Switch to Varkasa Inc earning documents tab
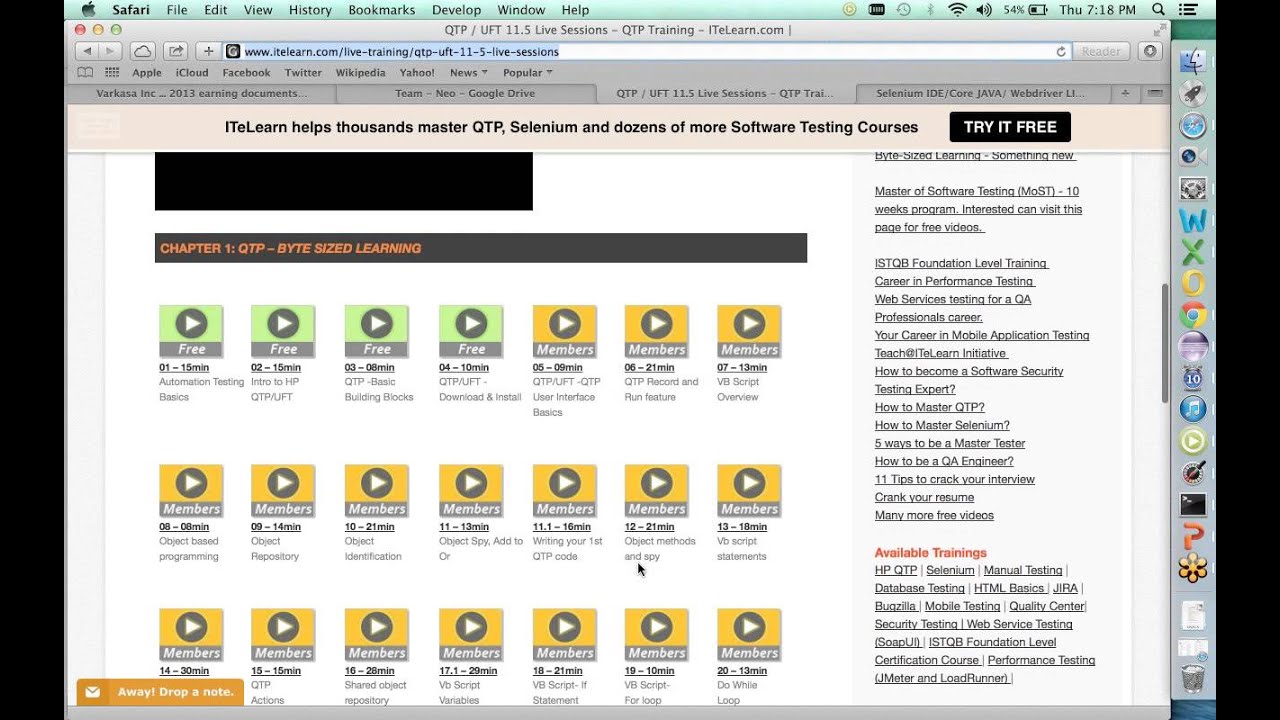1280x720 pixels. click(x=201, y=93)
